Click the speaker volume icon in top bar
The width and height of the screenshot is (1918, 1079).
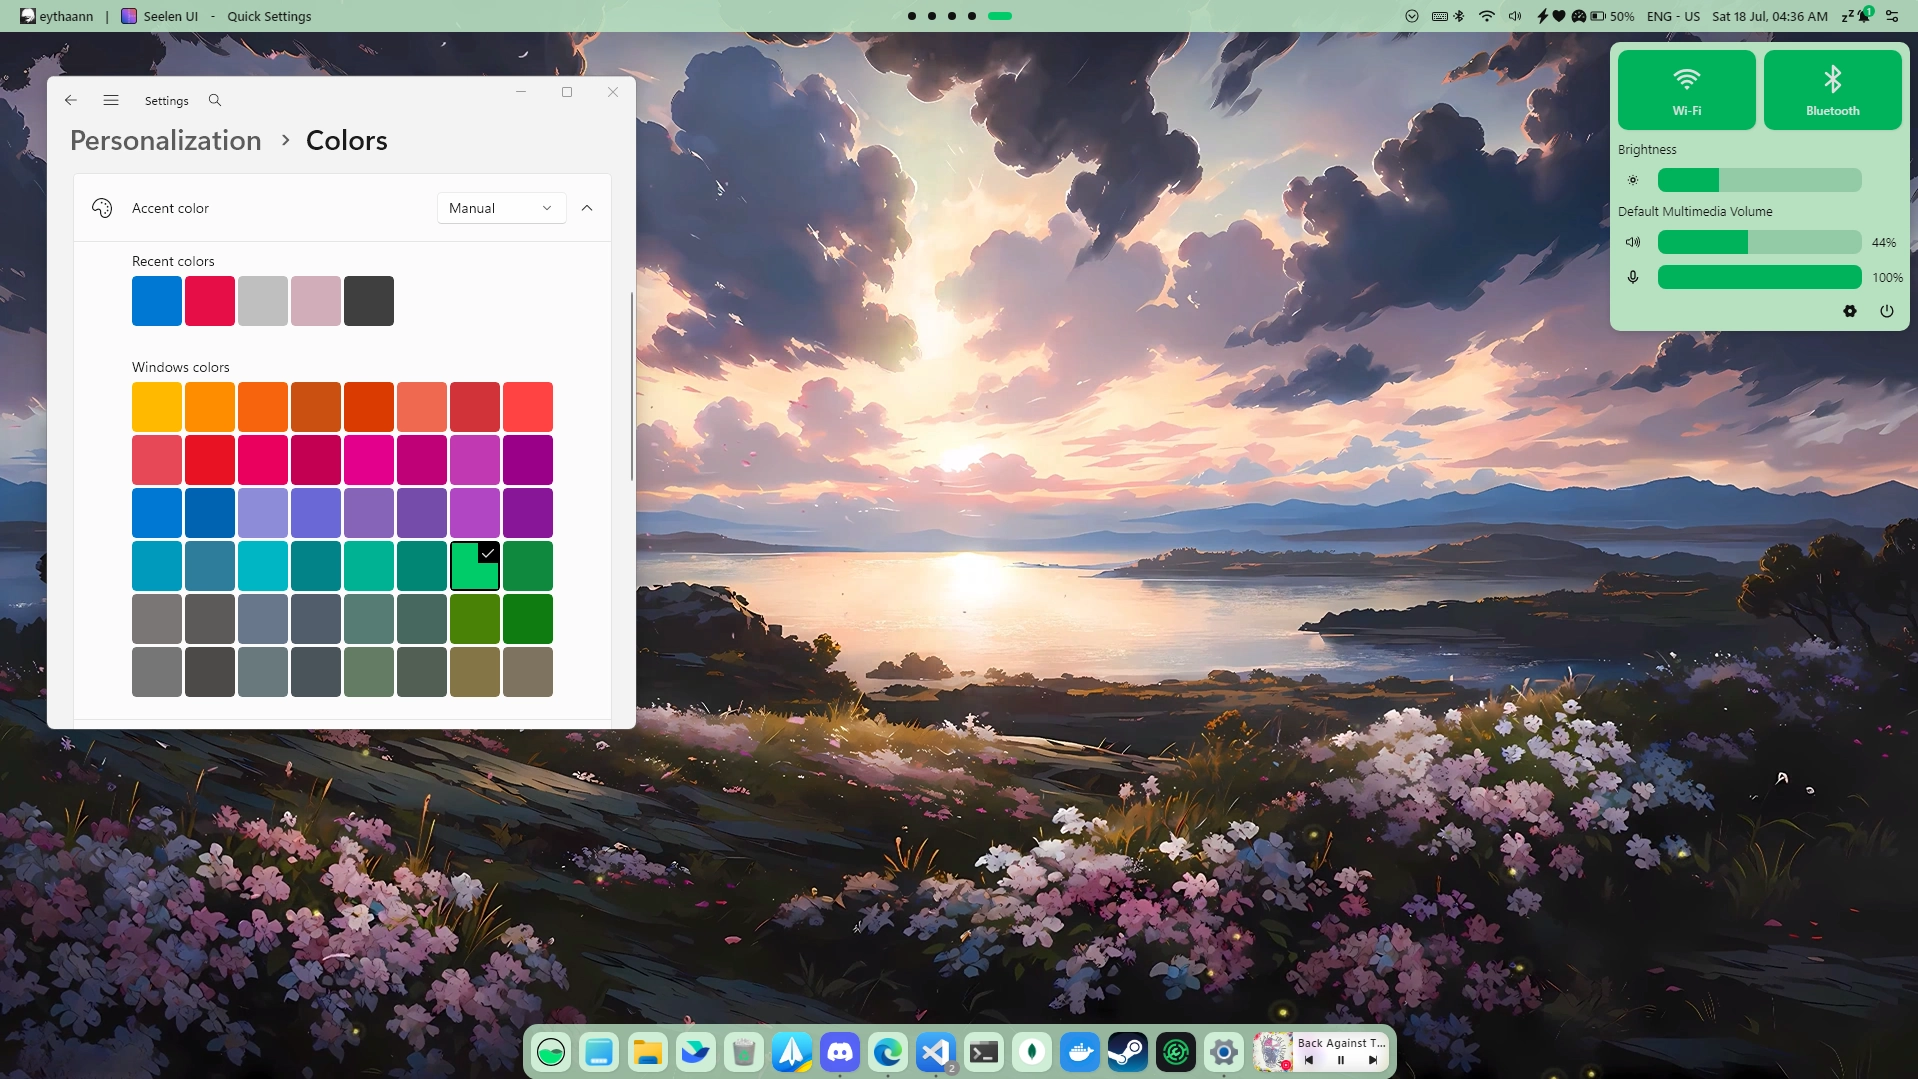point(1515,16)
